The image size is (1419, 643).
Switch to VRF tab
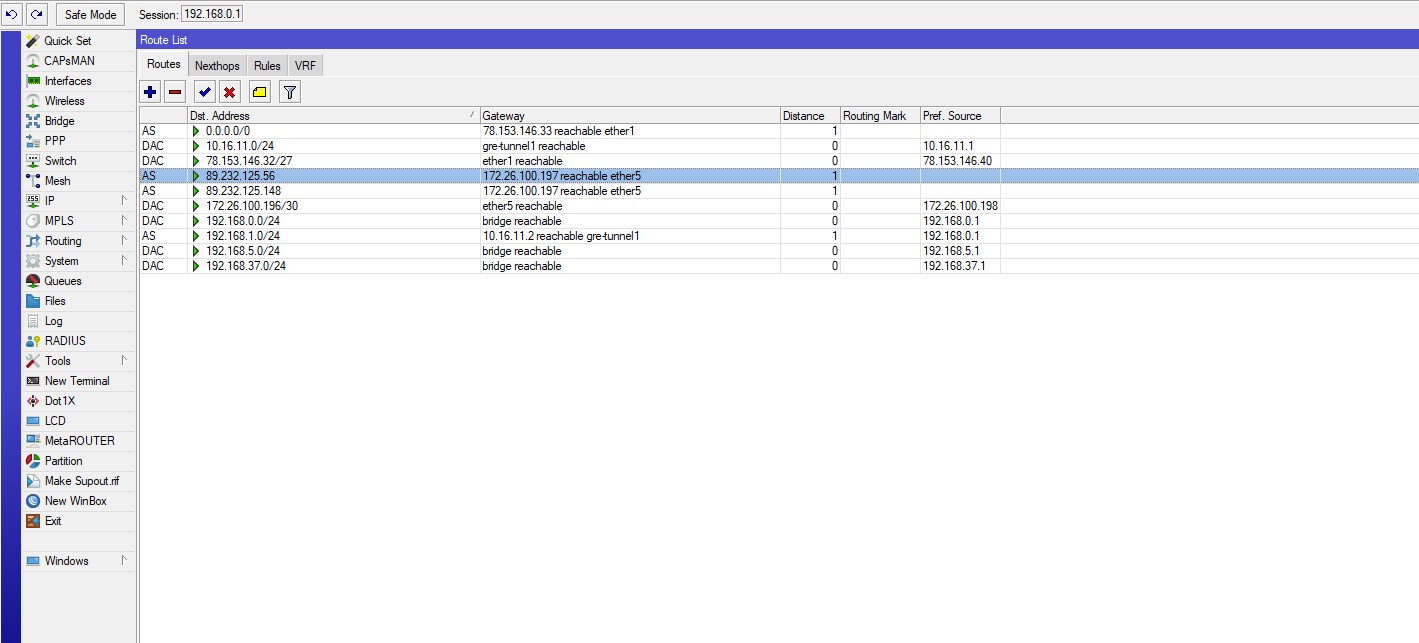(305, 66)
